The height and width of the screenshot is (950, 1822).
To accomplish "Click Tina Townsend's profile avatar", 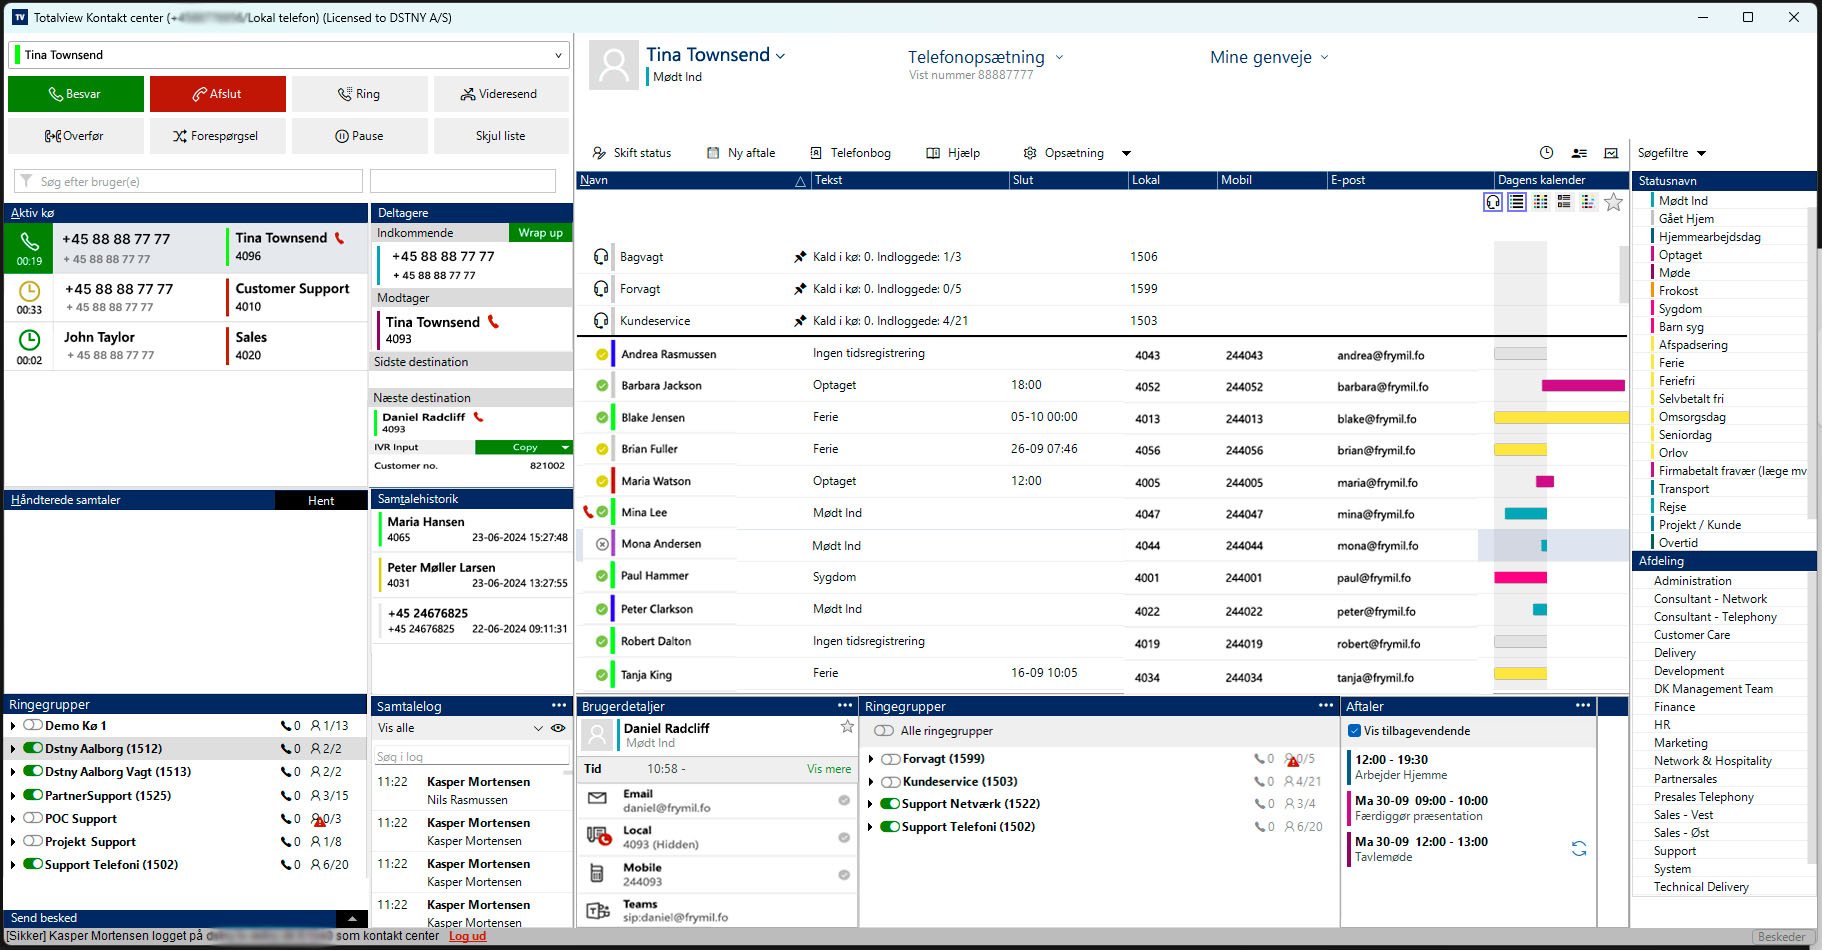I will 614,65.
